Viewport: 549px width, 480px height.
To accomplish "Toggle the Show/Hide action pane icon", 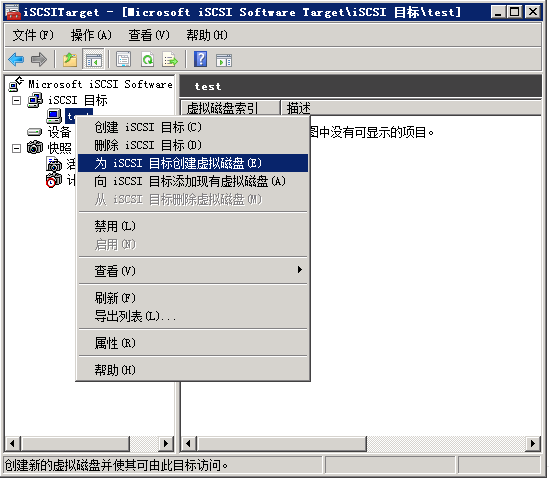I will coord(224,60).
